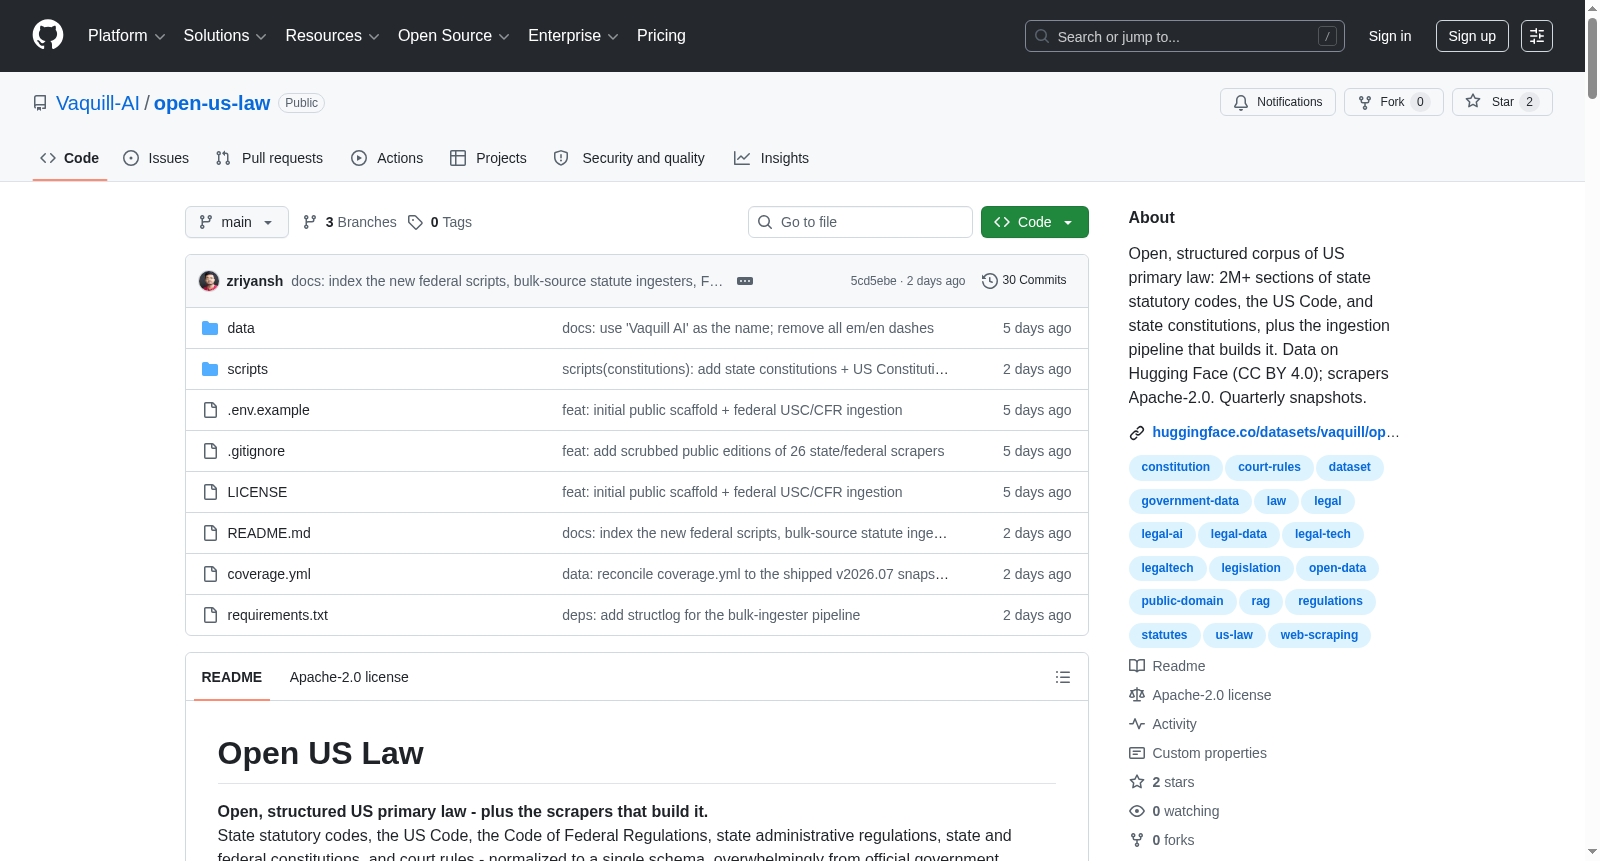Open the legal-tech topic tag

pyautogui.click(x=1323, y=534)
